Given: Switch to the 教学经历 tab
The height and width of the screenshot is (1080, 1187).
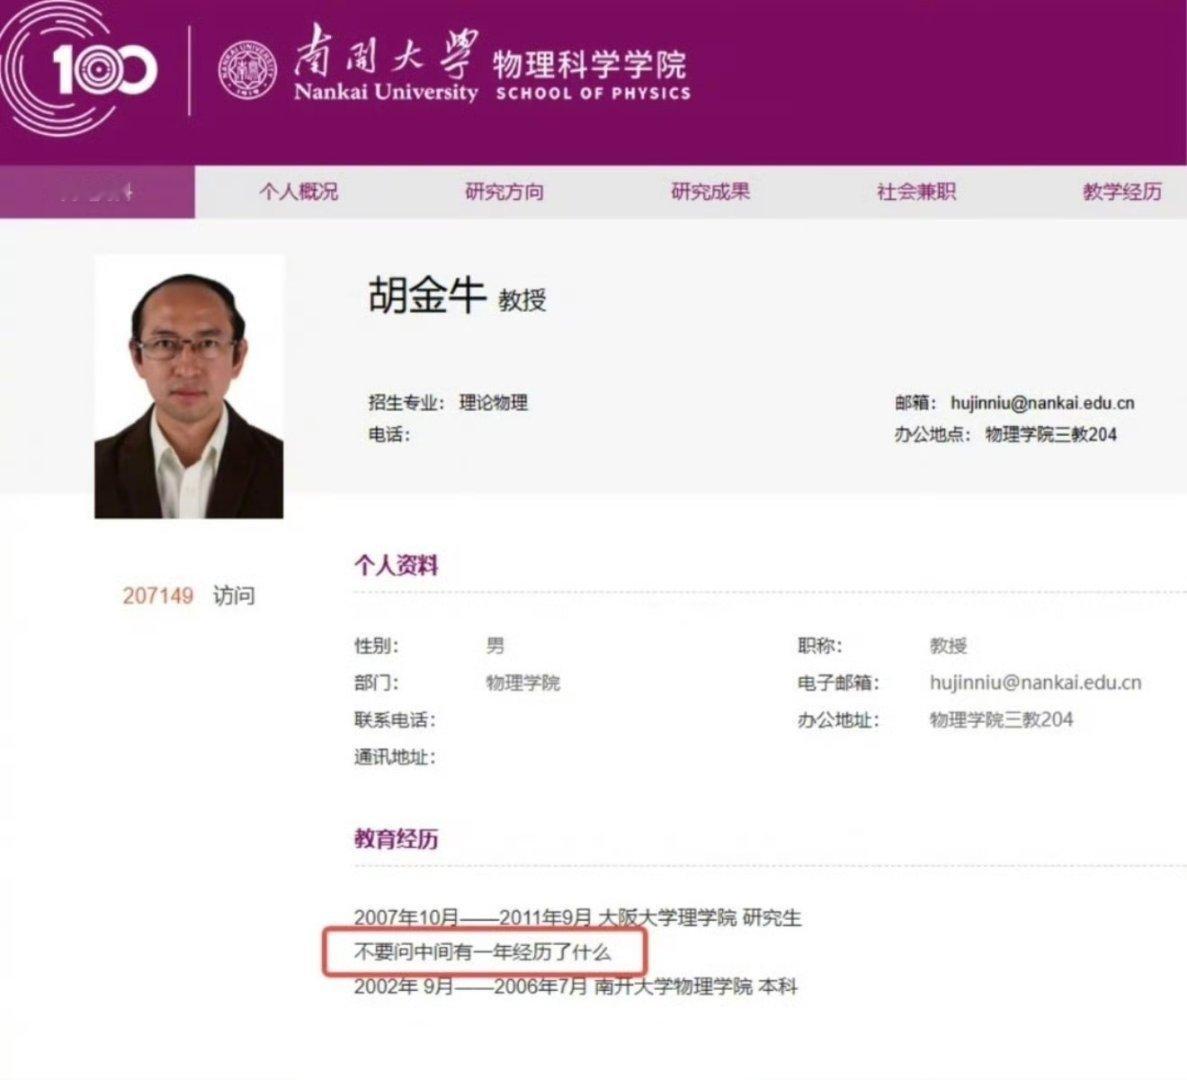Looking at the screenshot, I should coord(1122,191).
